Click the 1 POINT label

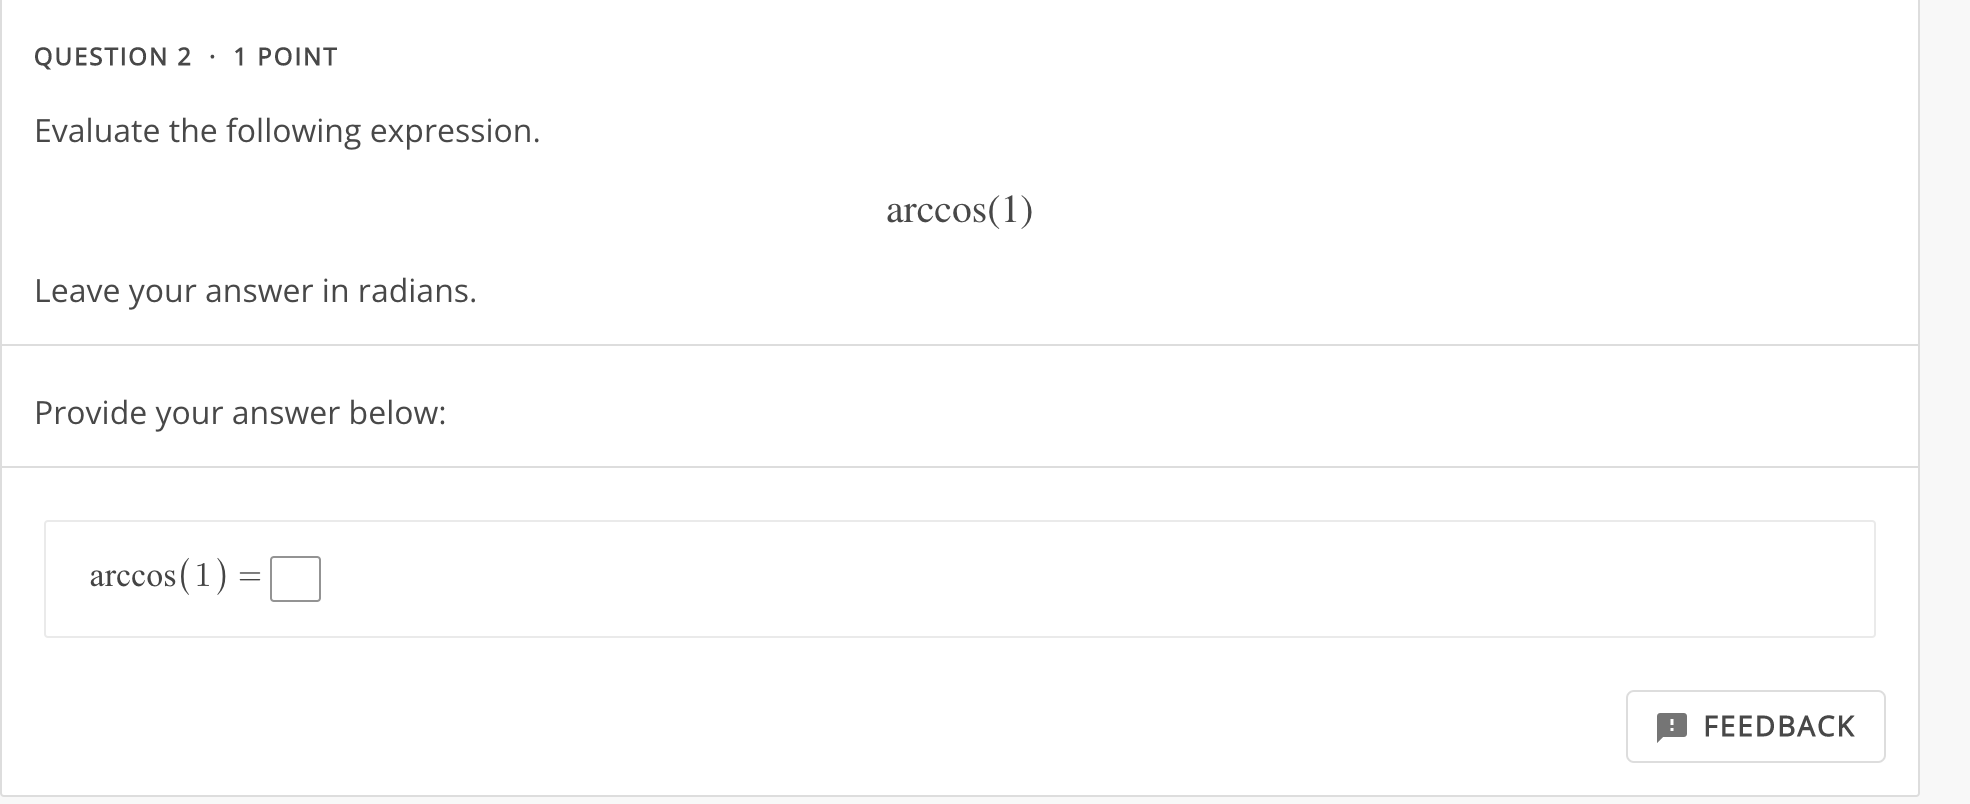pyautogui.click(x=285, y=56)
